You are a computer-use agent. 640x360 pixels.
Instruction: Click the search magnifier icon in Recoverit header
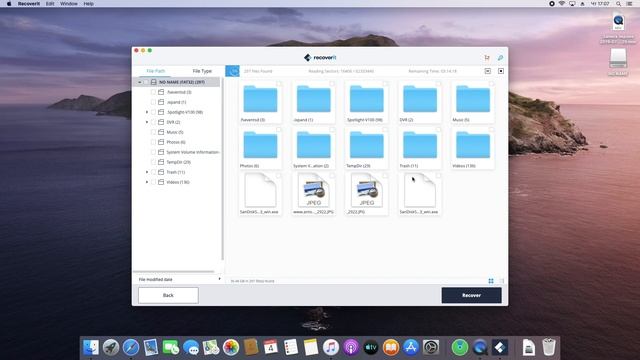point(500,58)
